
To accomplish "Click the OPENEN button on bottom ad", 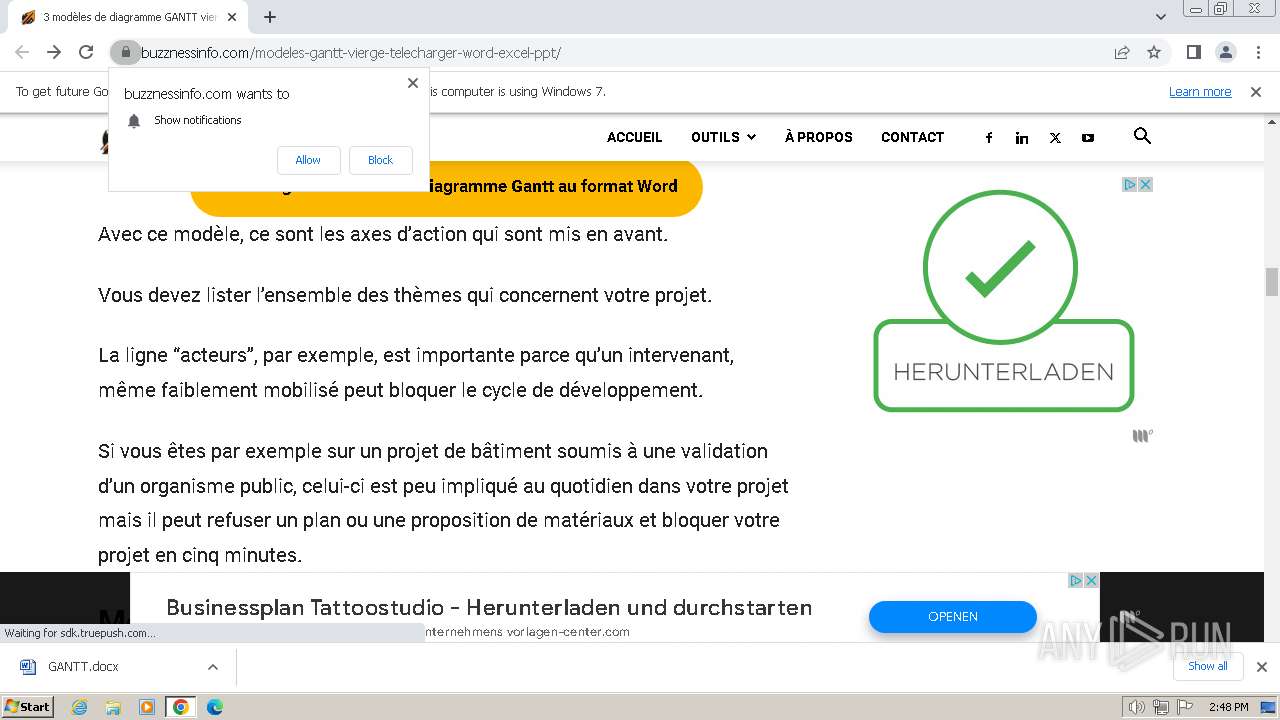I will (x=952, y=617).
